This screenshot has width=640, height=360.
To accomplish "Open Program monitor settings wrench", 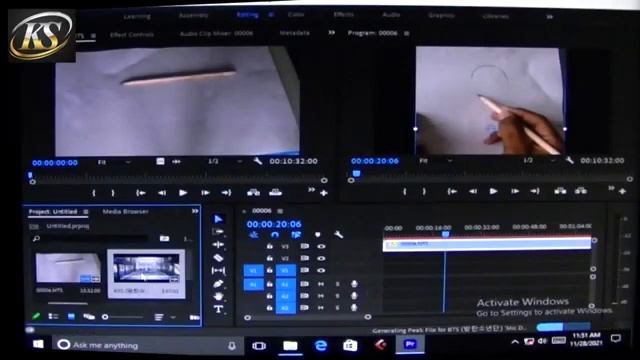I will 569,160.
